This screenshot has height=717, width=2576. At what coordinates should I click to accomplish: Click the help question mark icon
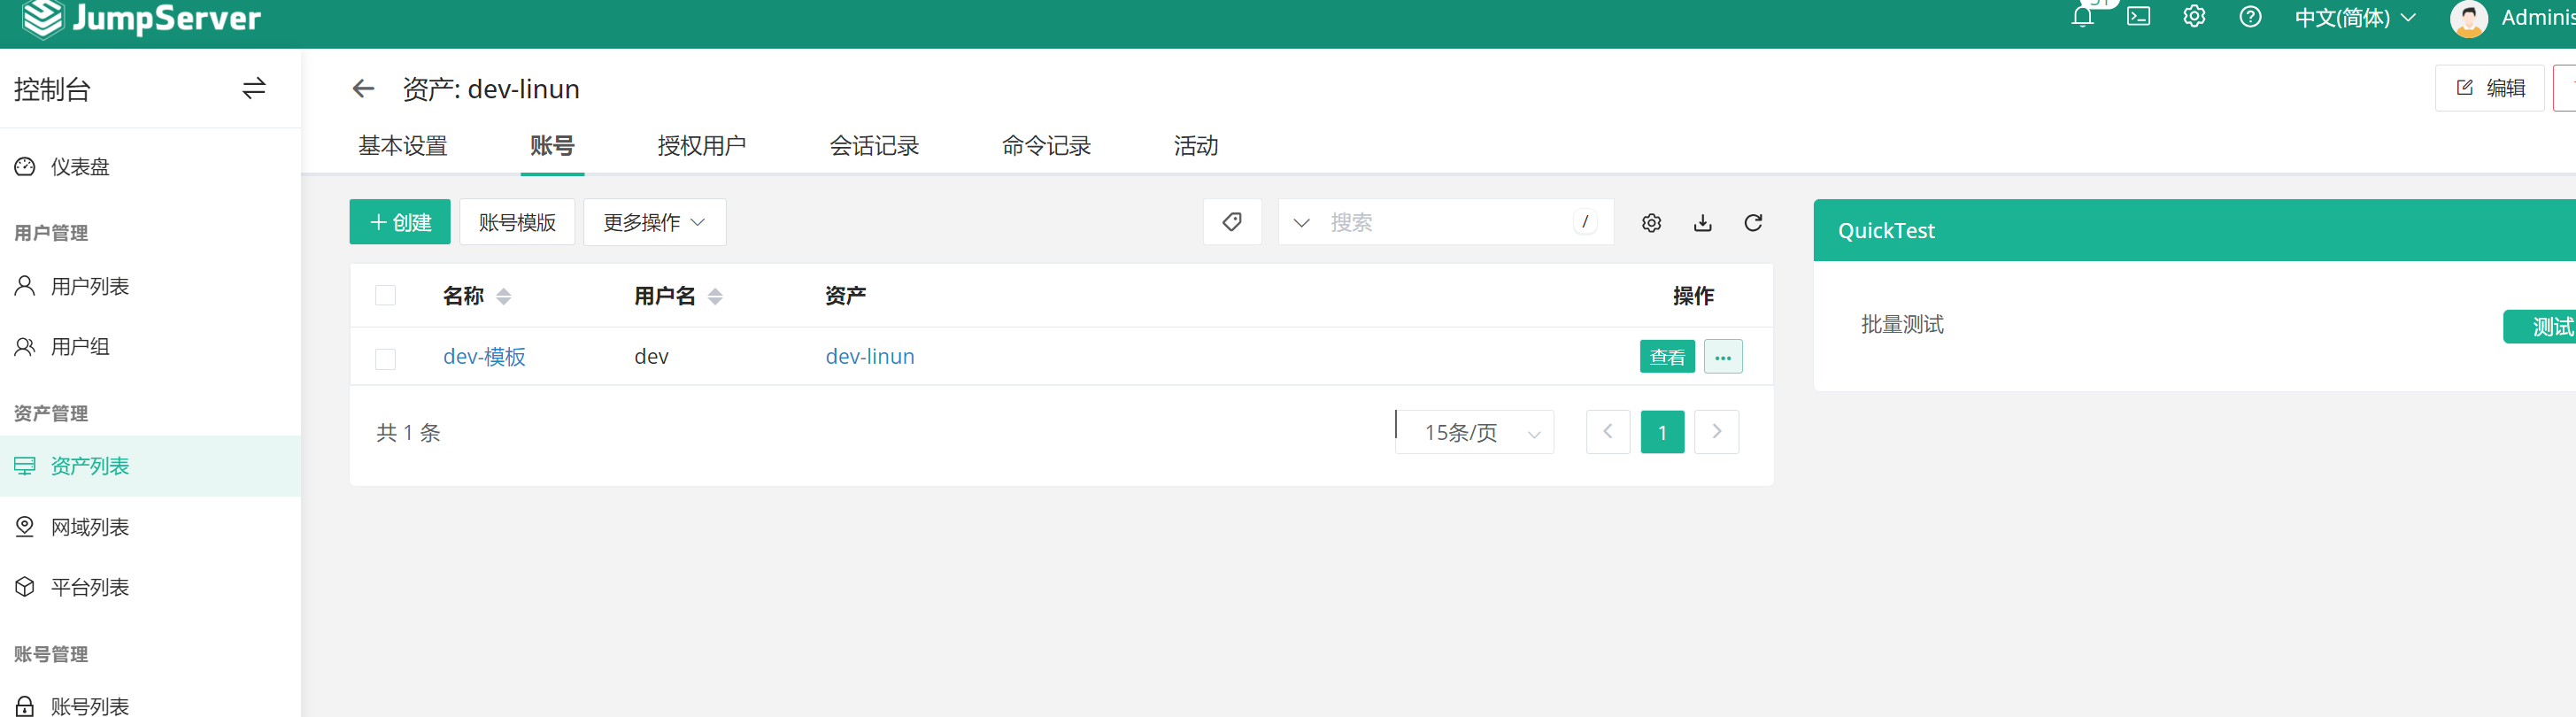(2250, 17)
